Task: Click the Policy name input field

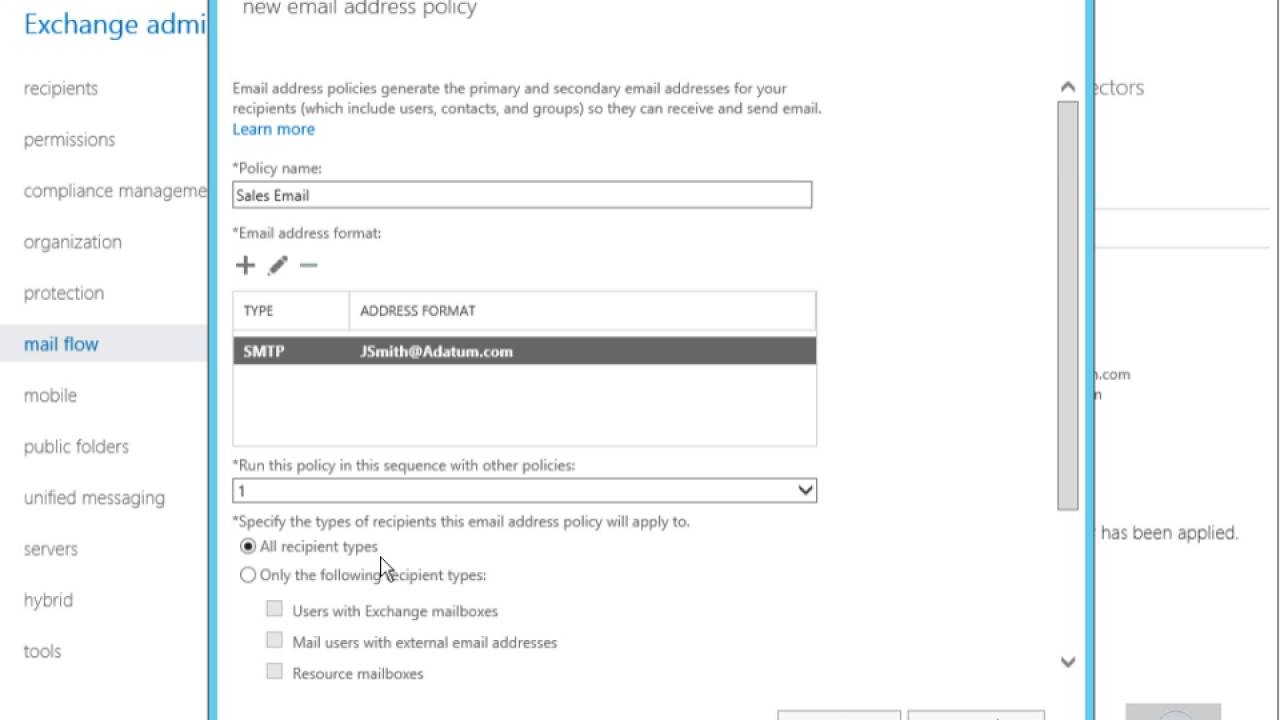Action: pyautogui.click(x=522, y=195)
